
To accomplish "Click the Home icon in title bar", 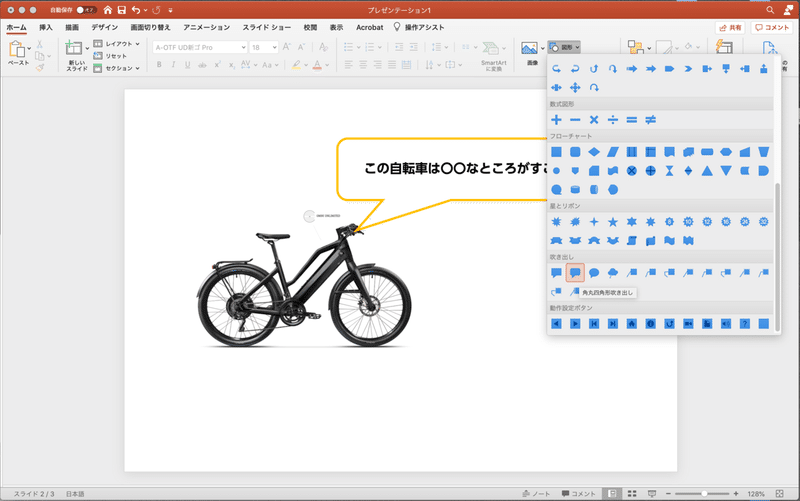I will [107, 10].
